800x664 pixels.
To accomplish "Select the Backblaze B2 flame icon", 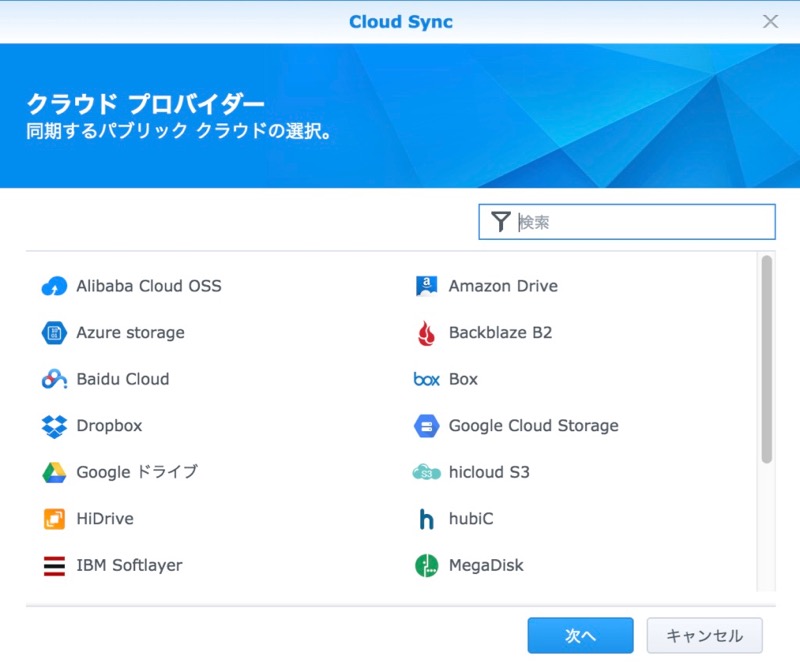I will [x=426, y=333].
